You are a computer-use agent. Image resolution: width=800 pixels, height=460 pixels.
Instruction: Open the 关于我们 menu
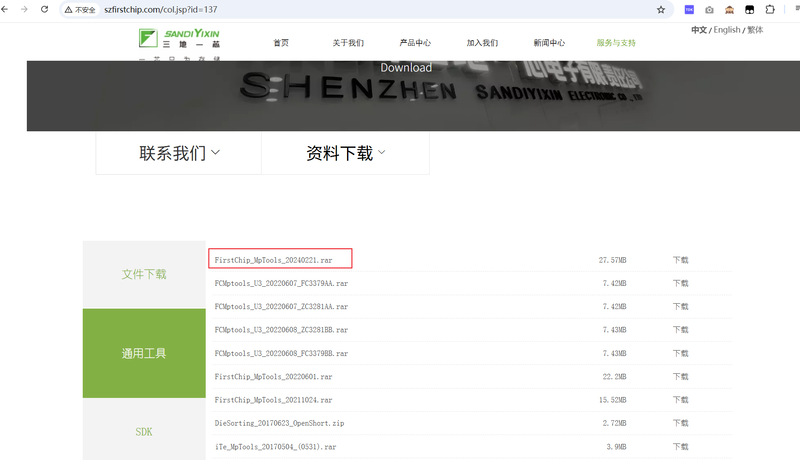point(348,43)
